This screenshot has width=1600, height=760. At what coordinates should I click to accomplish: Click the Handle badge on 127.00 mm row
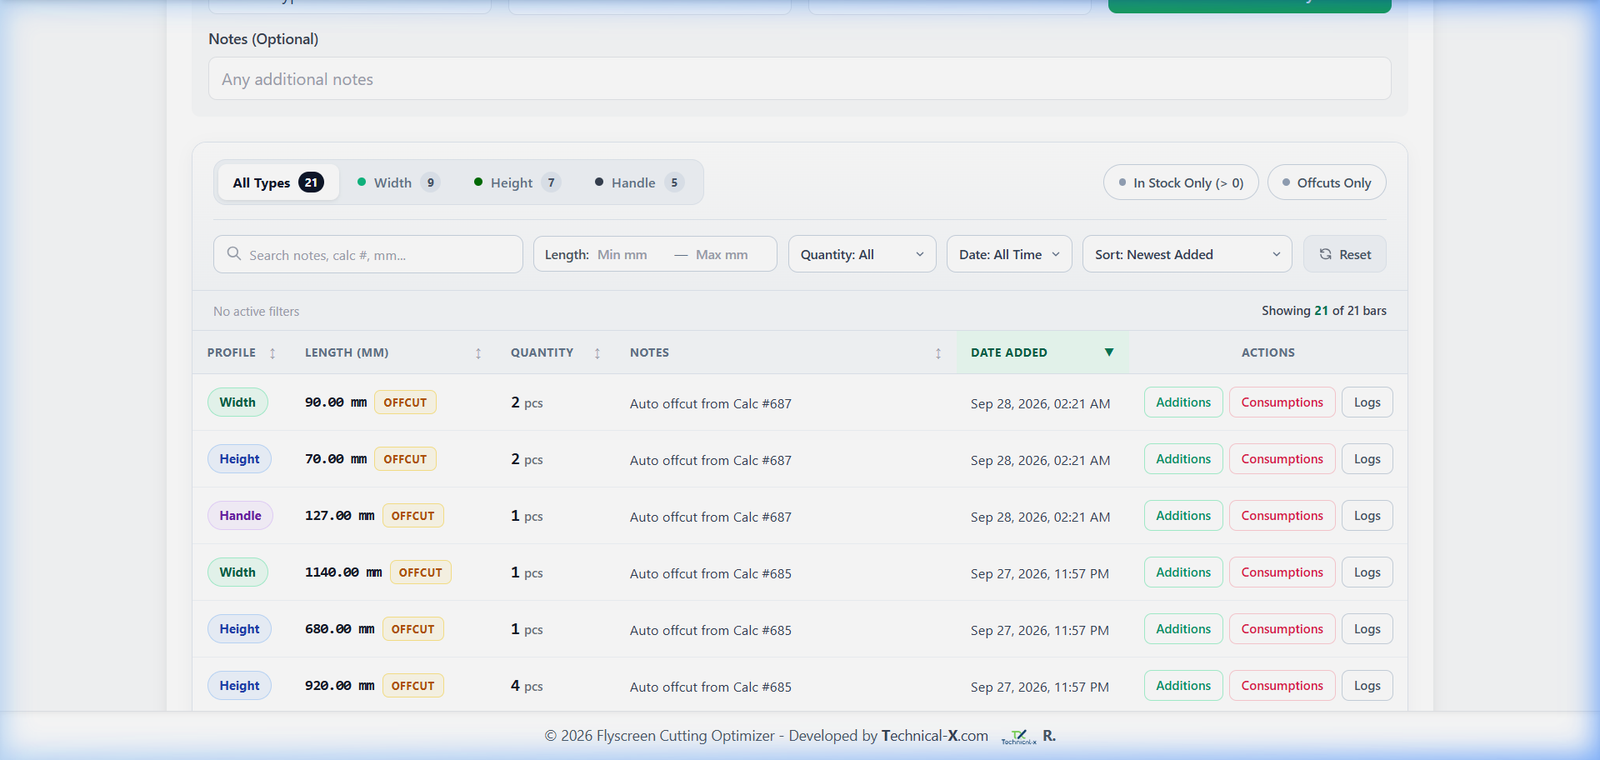pyautogui.click(x=240, y=516)
